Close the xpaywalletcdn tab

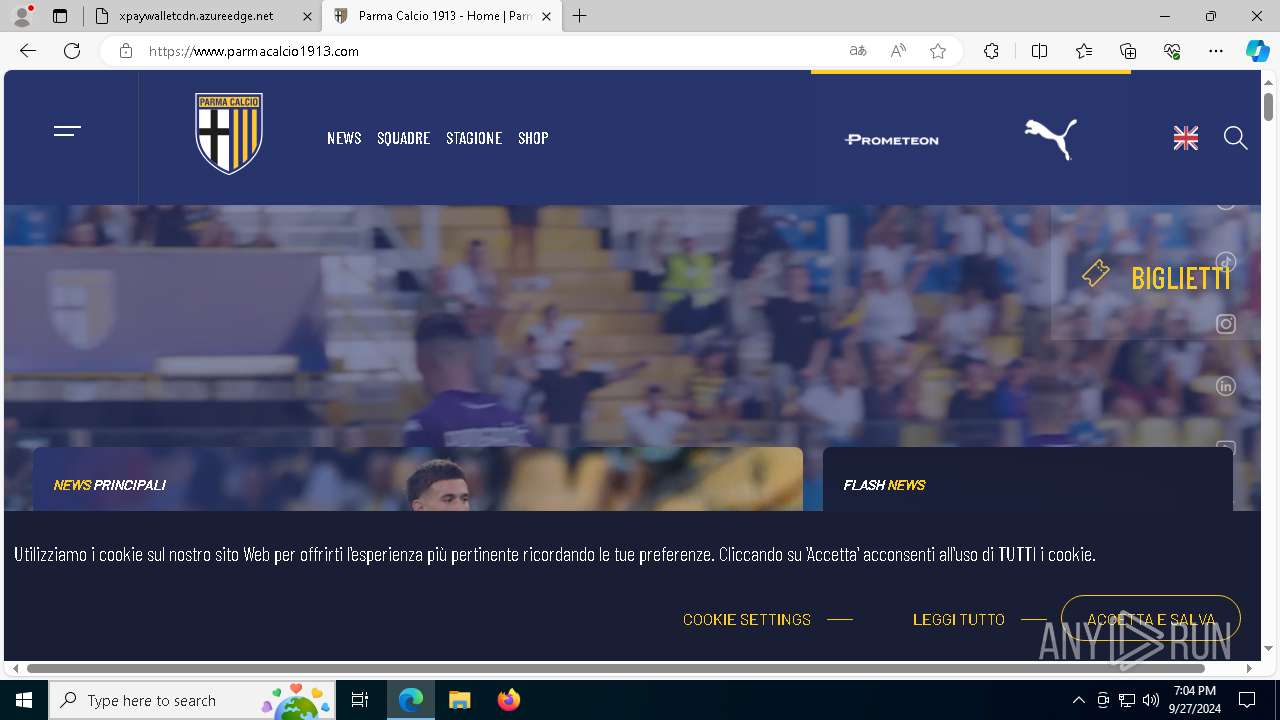(x=307, y=16)
